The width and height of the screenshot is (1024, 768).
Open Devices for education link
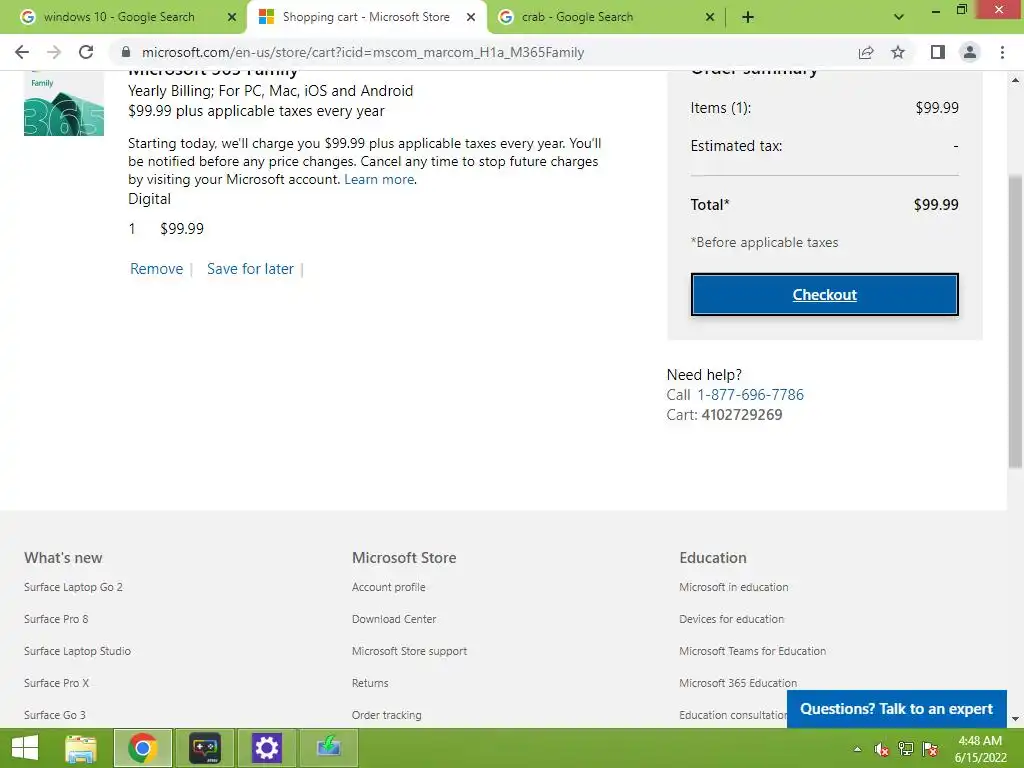point(731,619)
